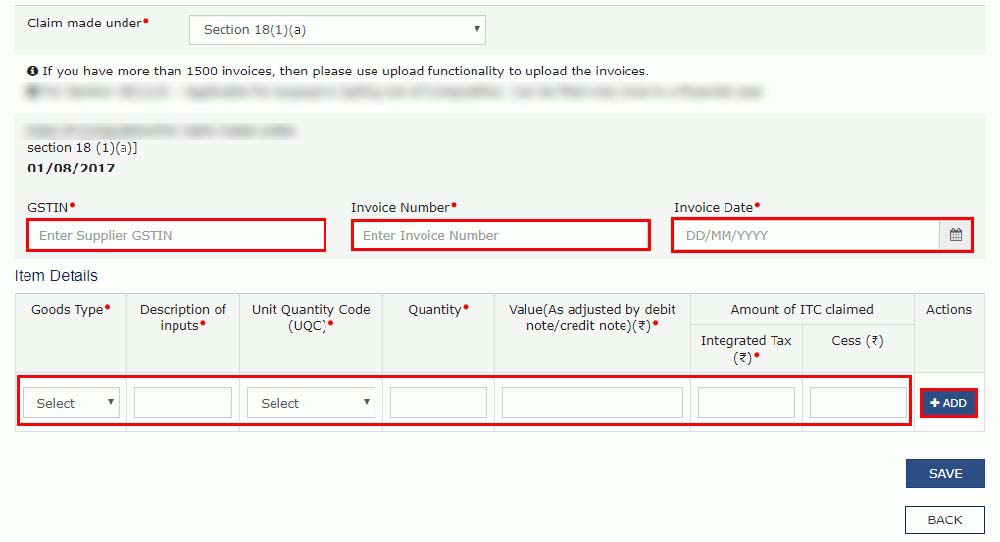Open the calendar picker for Invoice Date

coord(955,236)
